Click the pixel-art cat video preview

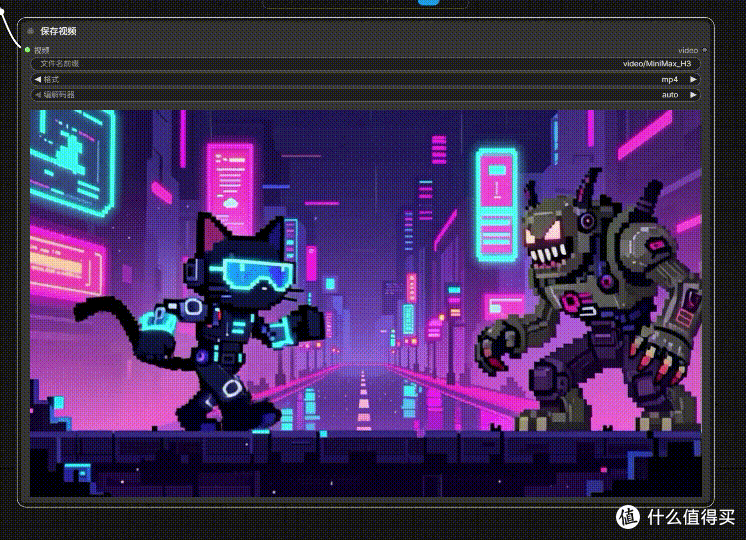pyautogui.click(x=365, y=304)
